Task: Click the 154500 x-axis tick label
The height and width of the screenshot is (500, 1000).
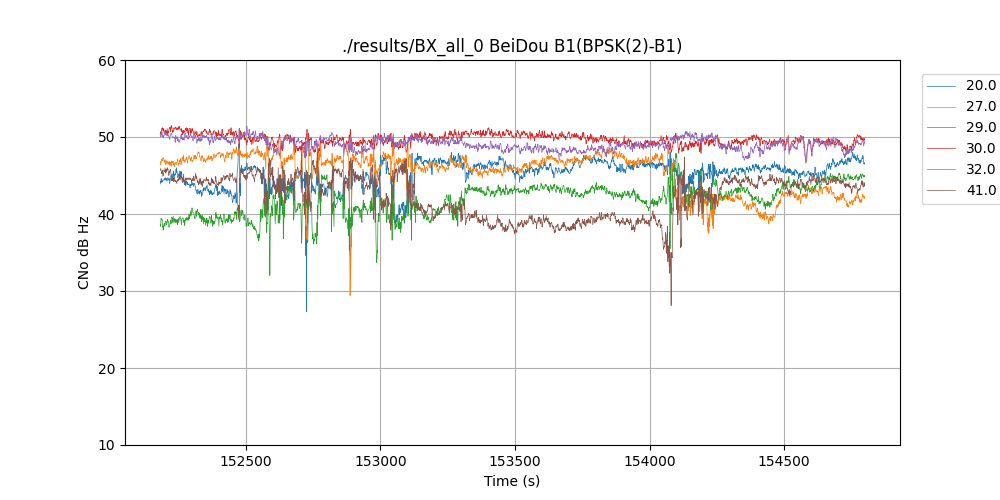Action: [784, 460]
